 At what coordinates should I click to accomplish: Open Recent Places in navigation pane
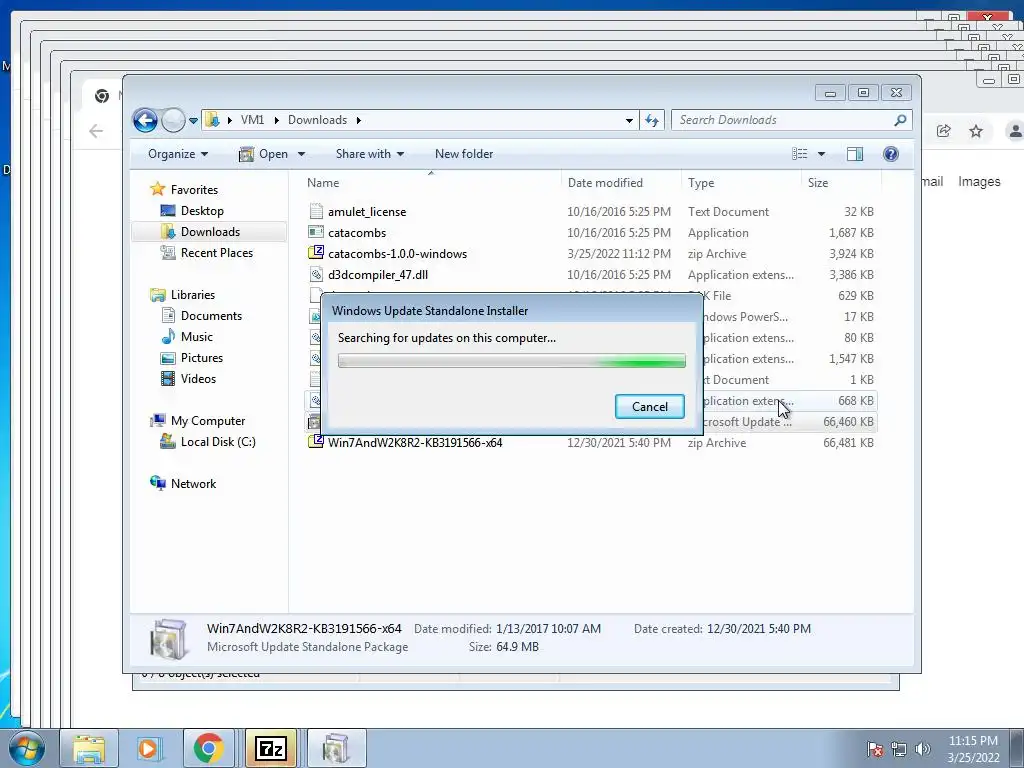pos(216,253)
